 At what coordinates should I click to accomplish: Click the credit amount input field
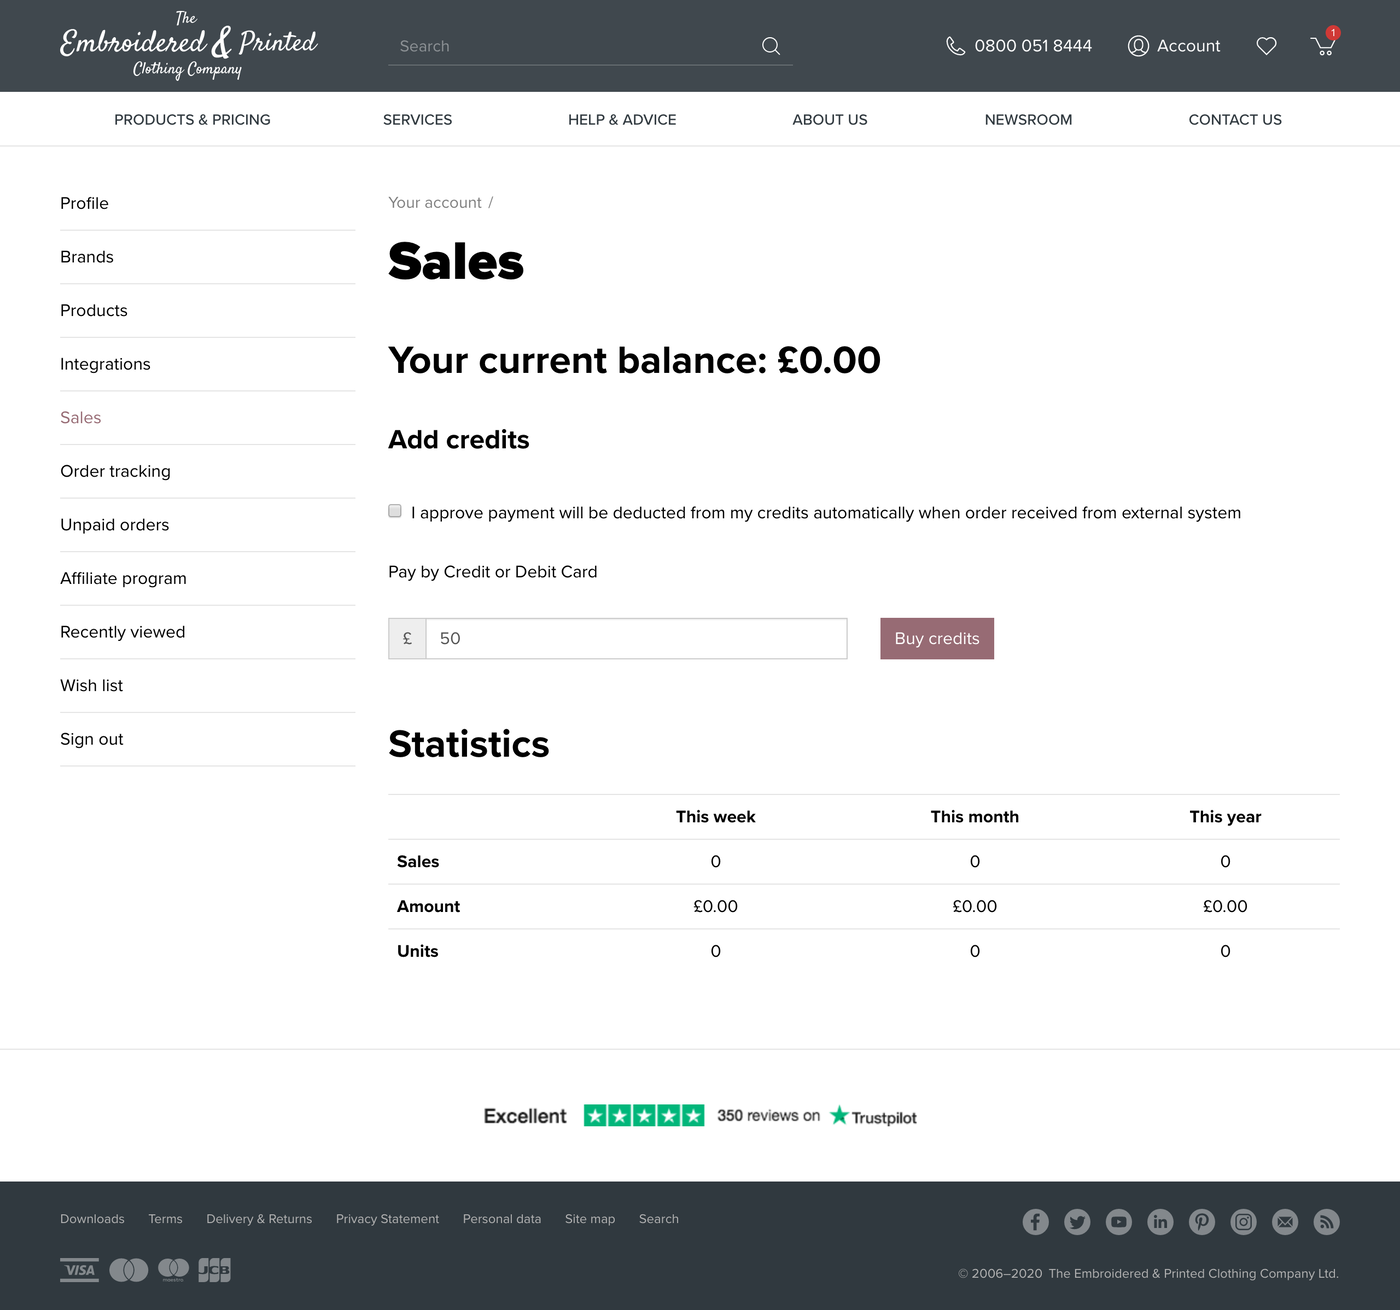636,639
